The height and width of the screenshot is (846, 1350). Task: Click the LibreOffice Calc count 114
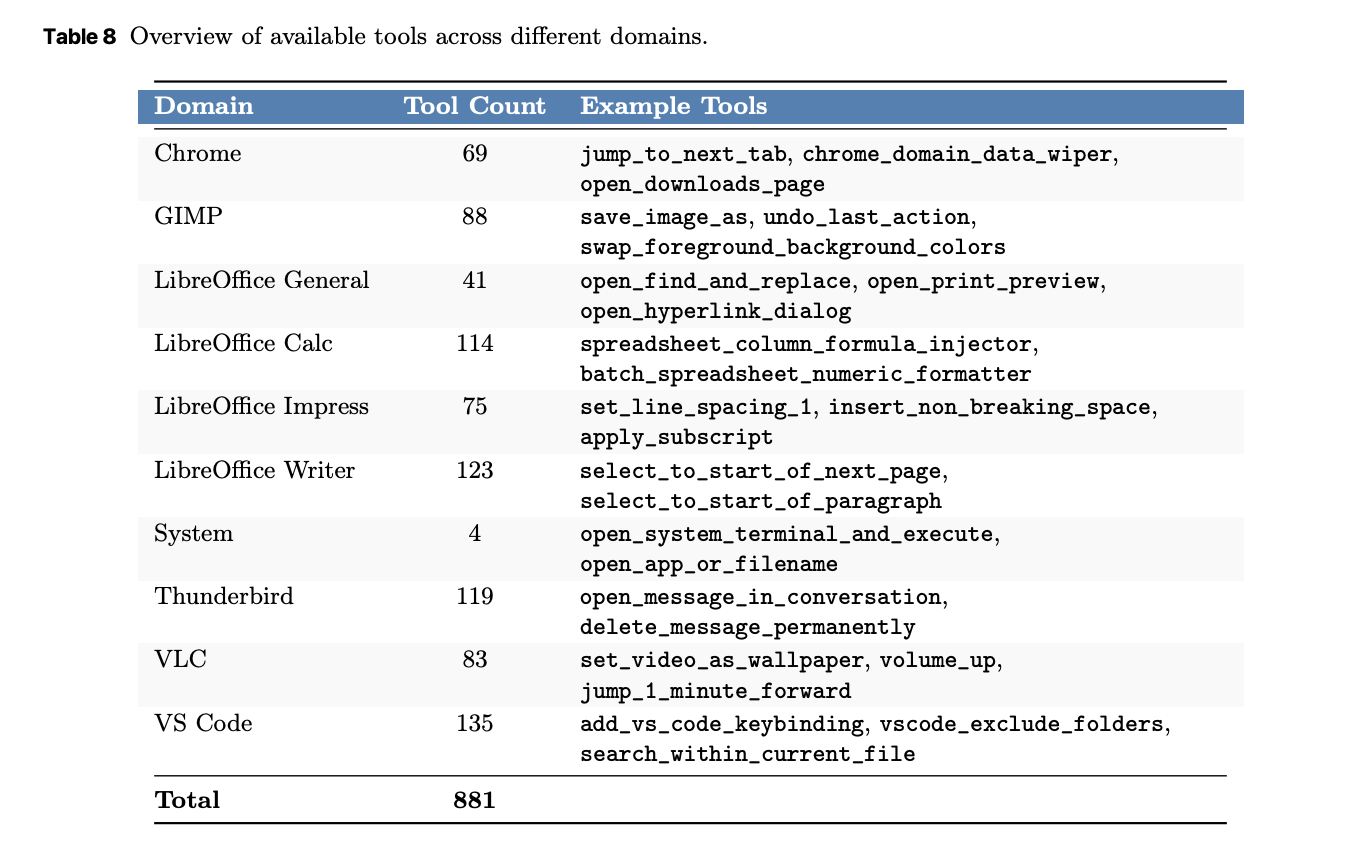(x=475, y=344)
